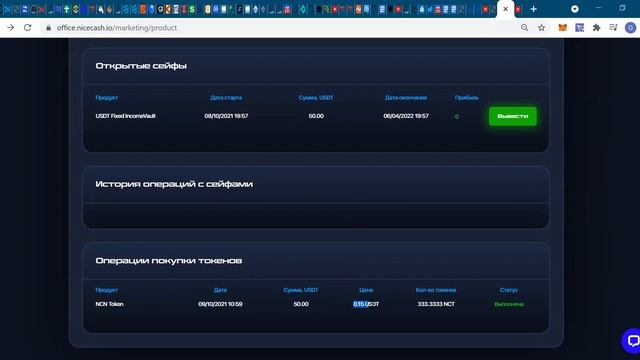Bookmark this page with the star icon
This screenshot has width=640, height=360.
click(542, 28)
